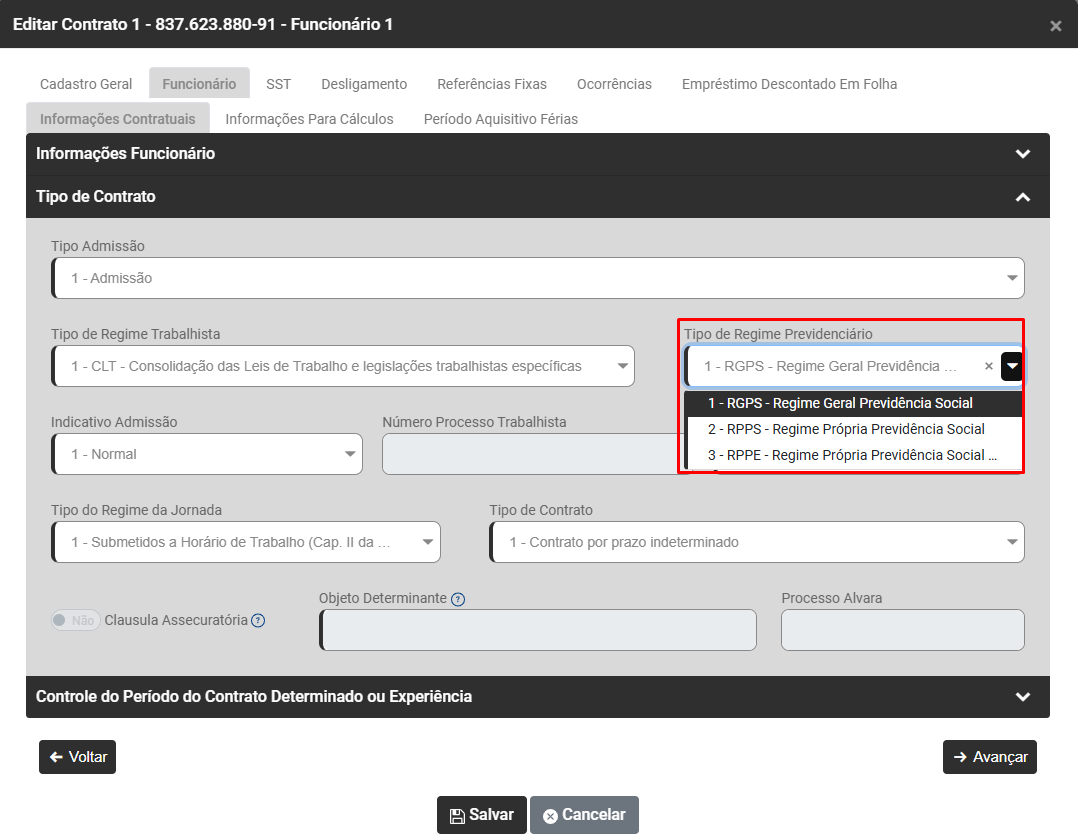Go to the Desligamento tab
Image resolution: width=1078 pixels, height=840 pixels.
point(364,84)
